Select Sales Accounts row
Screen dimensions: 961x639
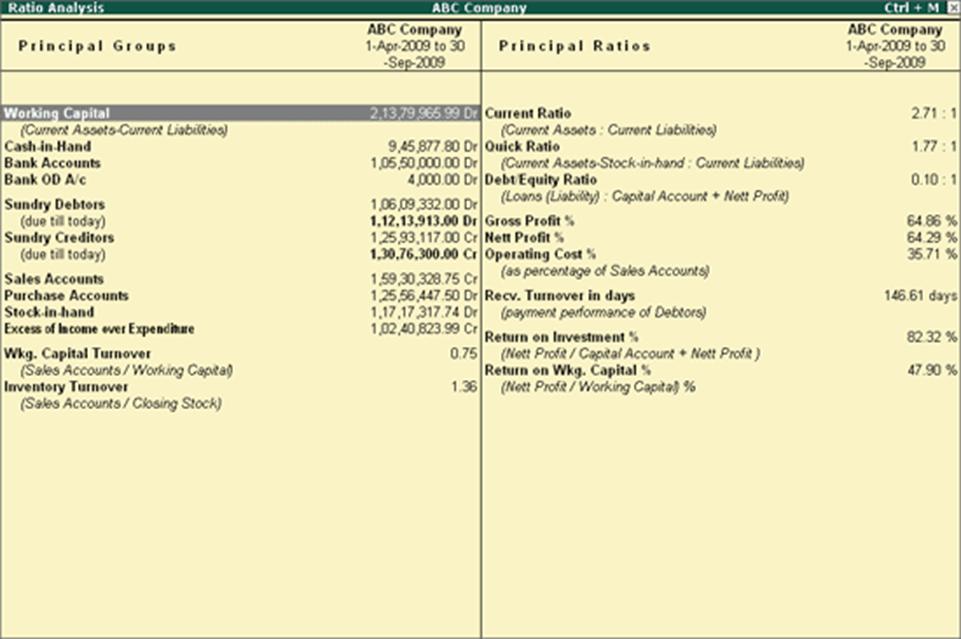pos(50,279)
